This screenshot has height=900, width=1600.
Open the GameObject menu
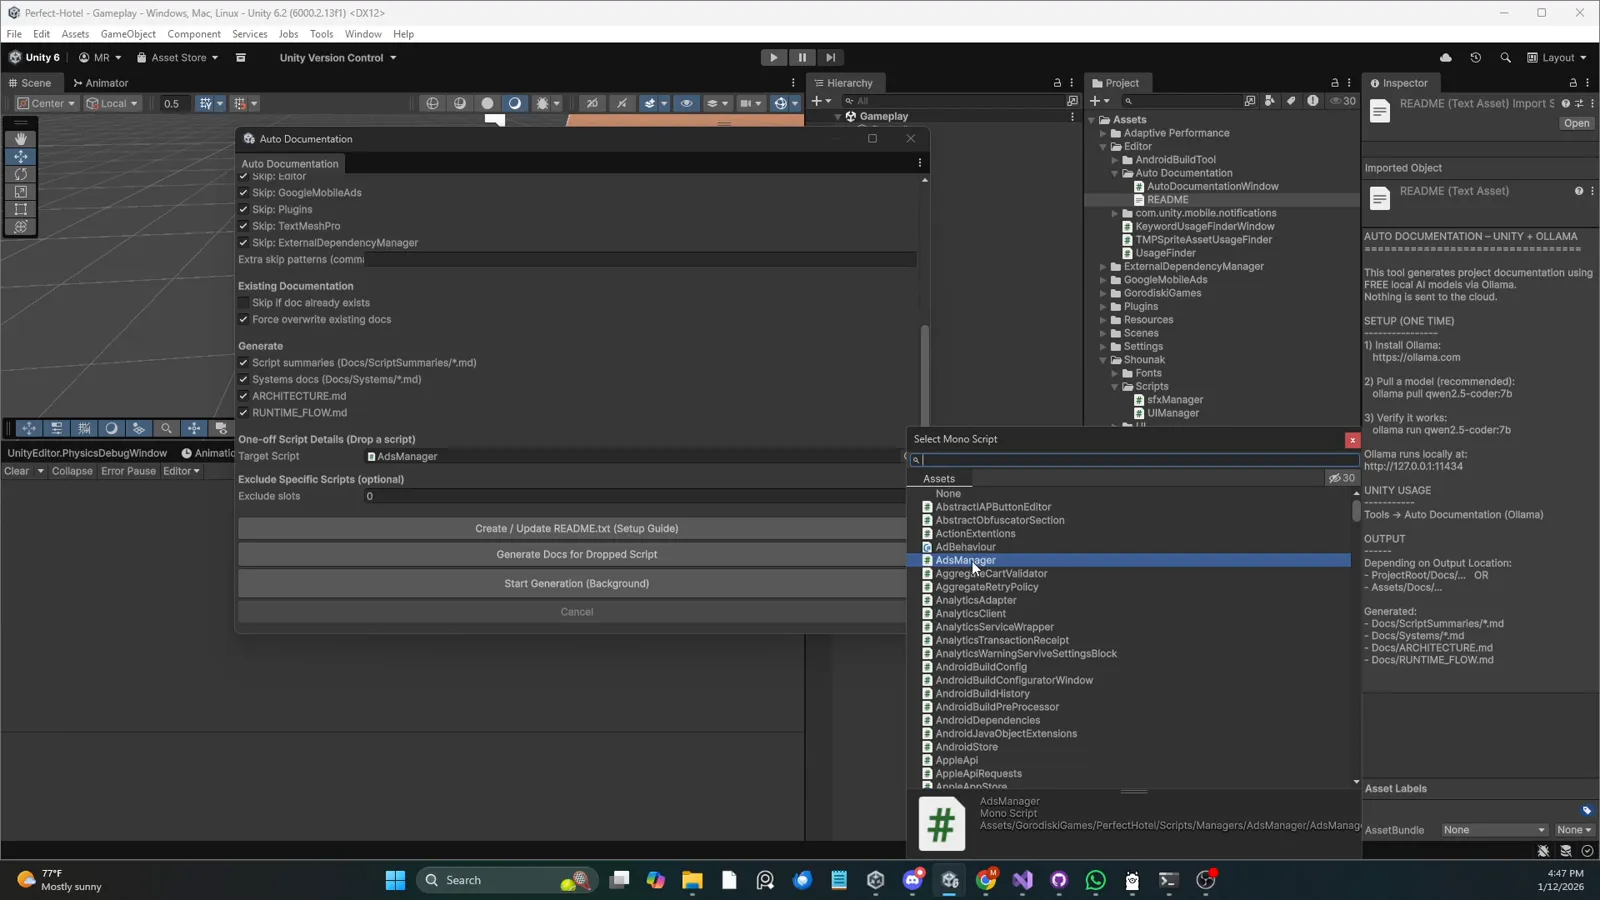[x=128, y=34]
